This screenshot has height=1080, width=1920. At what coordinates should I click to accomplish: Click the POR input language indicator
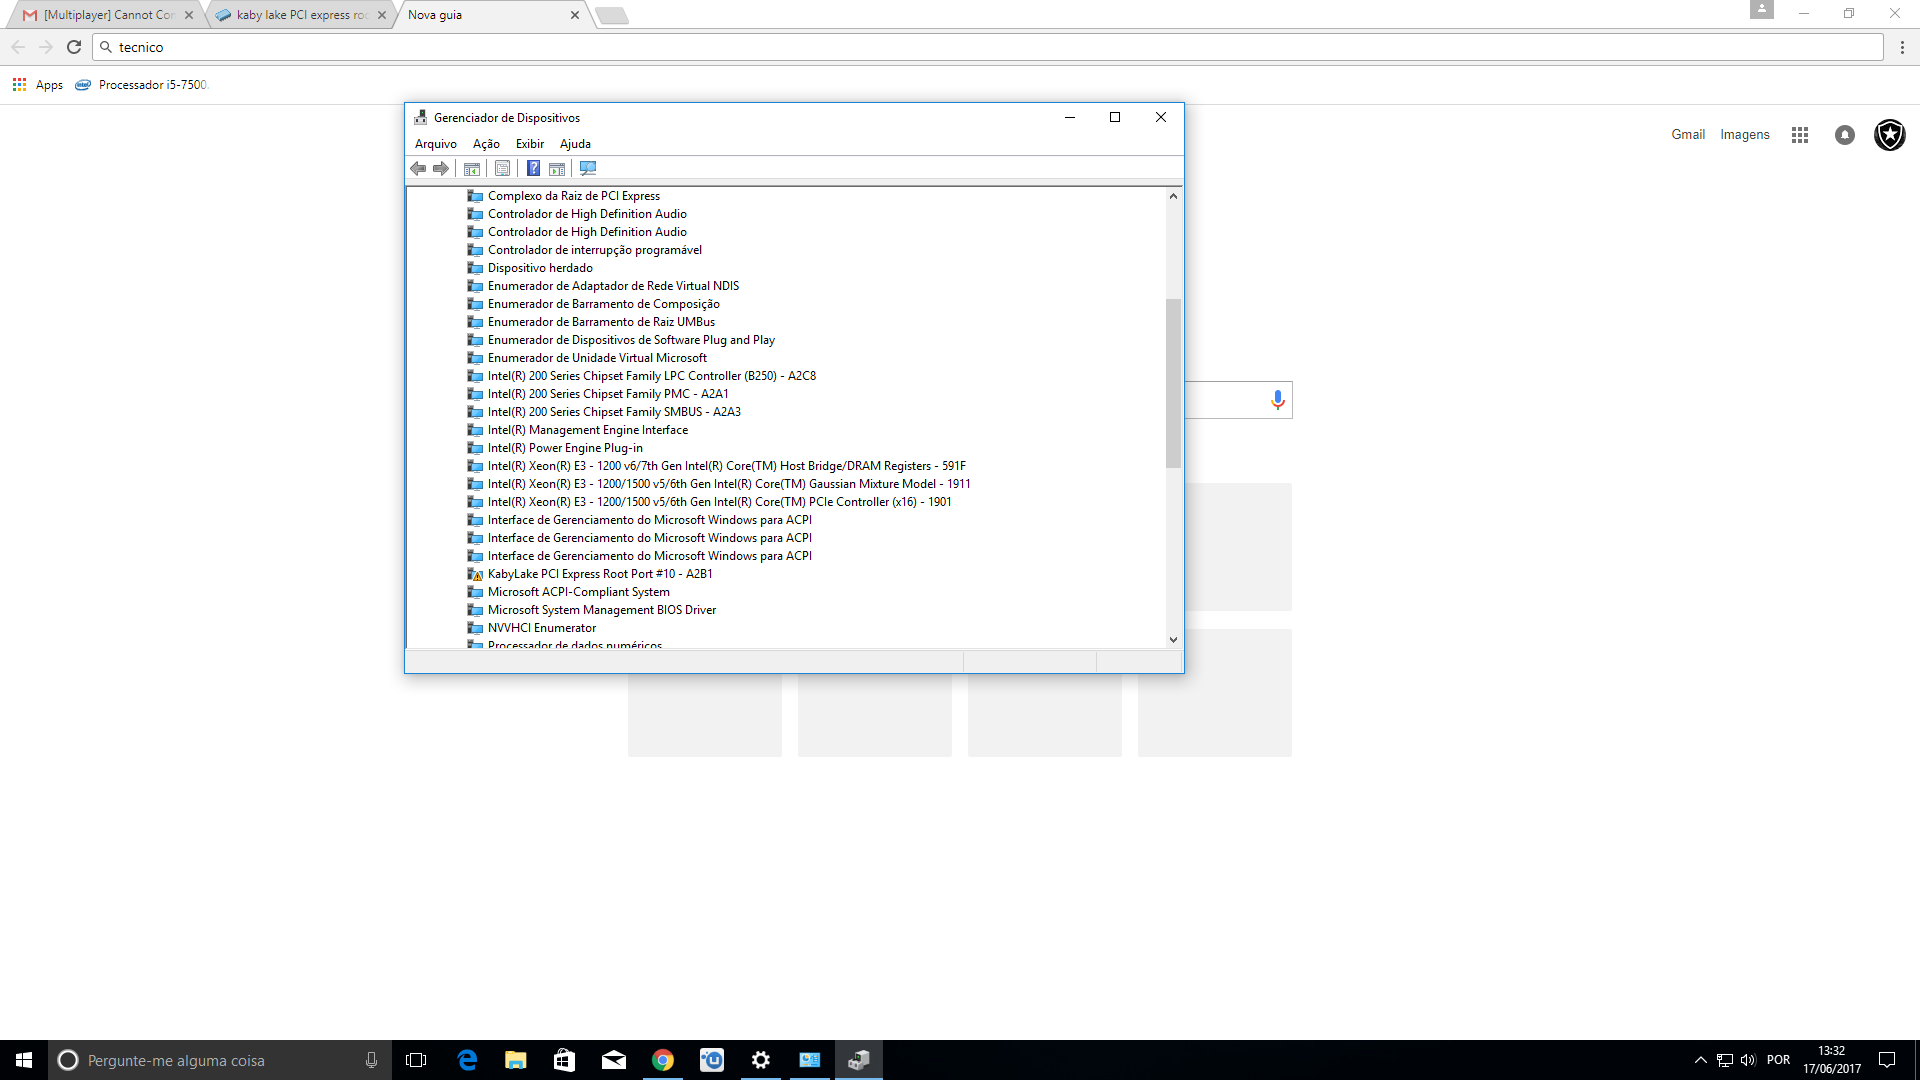pyautogui.click(x=1779, y=1060)
